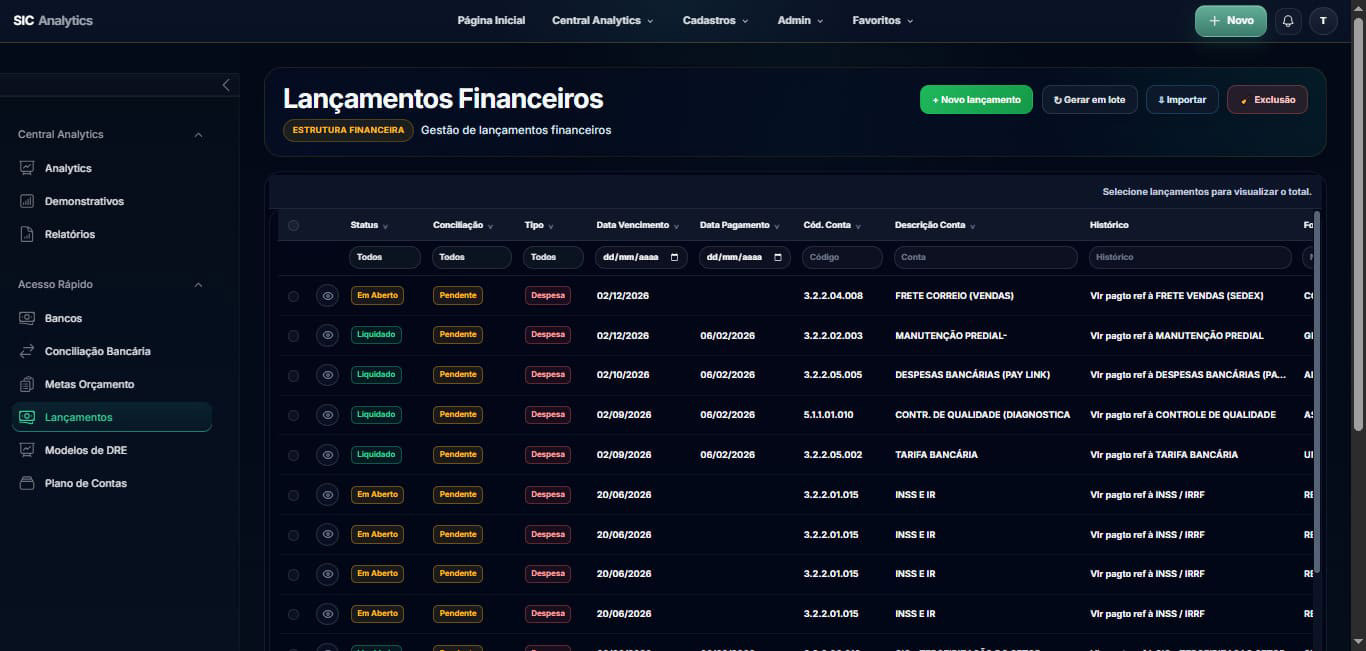
Task: Go to Página Inicial in top menu
Action: coord(491,21)
